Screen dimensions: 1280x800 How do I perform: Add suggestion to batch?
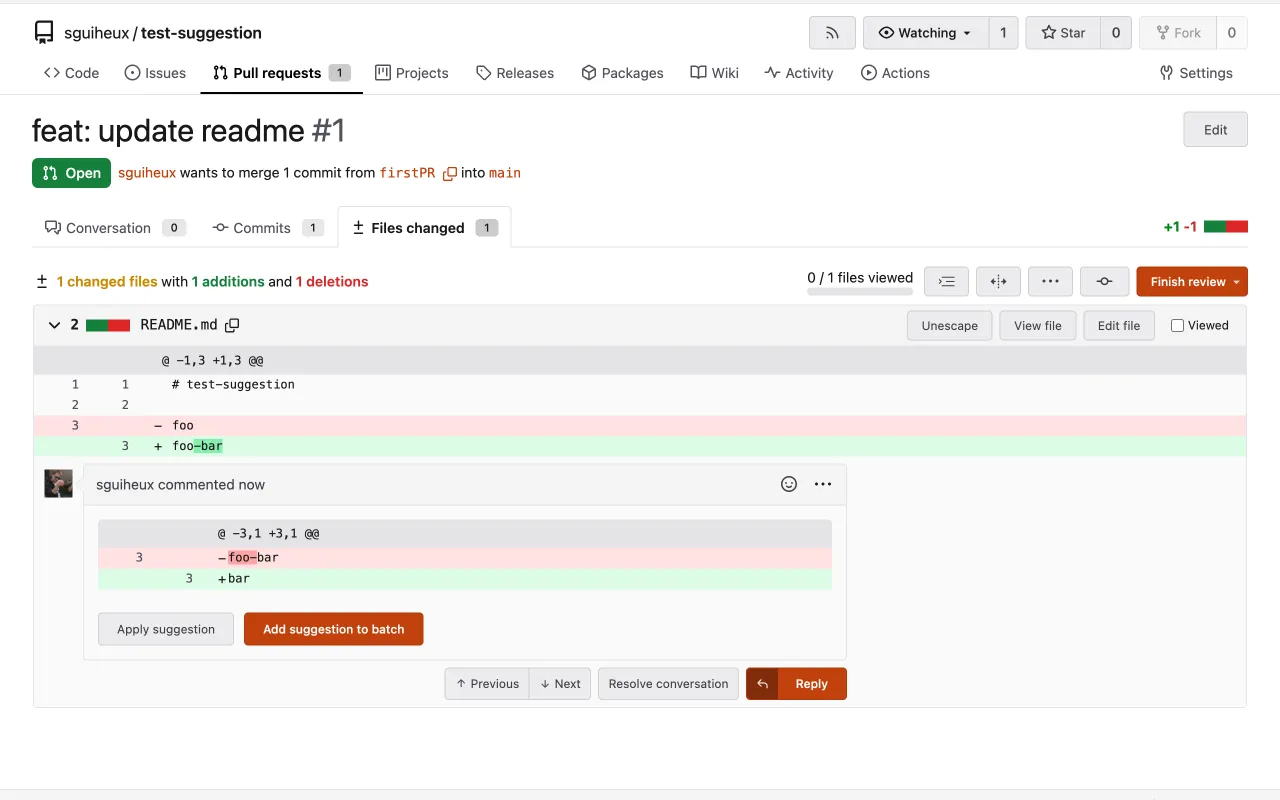coord(333,629)
